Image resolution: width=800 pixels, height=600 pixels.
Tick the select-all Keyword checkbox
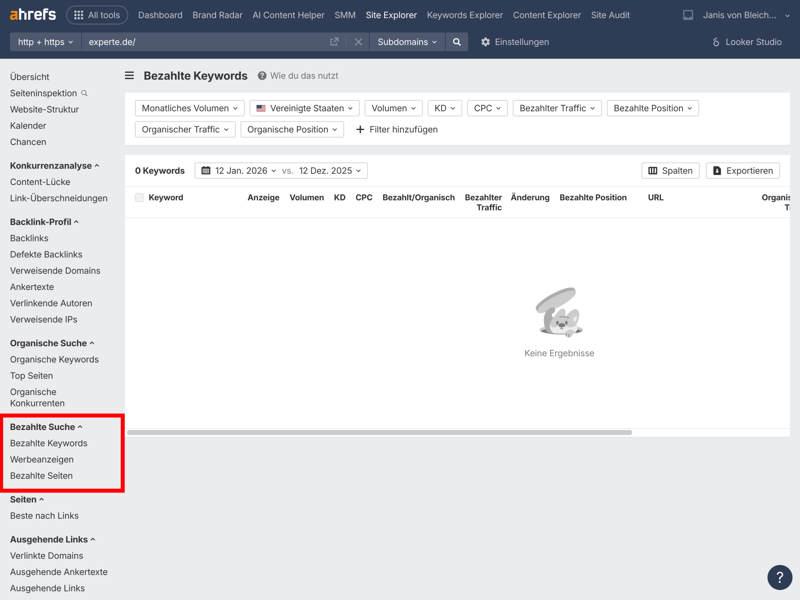[x=140, y=198]
